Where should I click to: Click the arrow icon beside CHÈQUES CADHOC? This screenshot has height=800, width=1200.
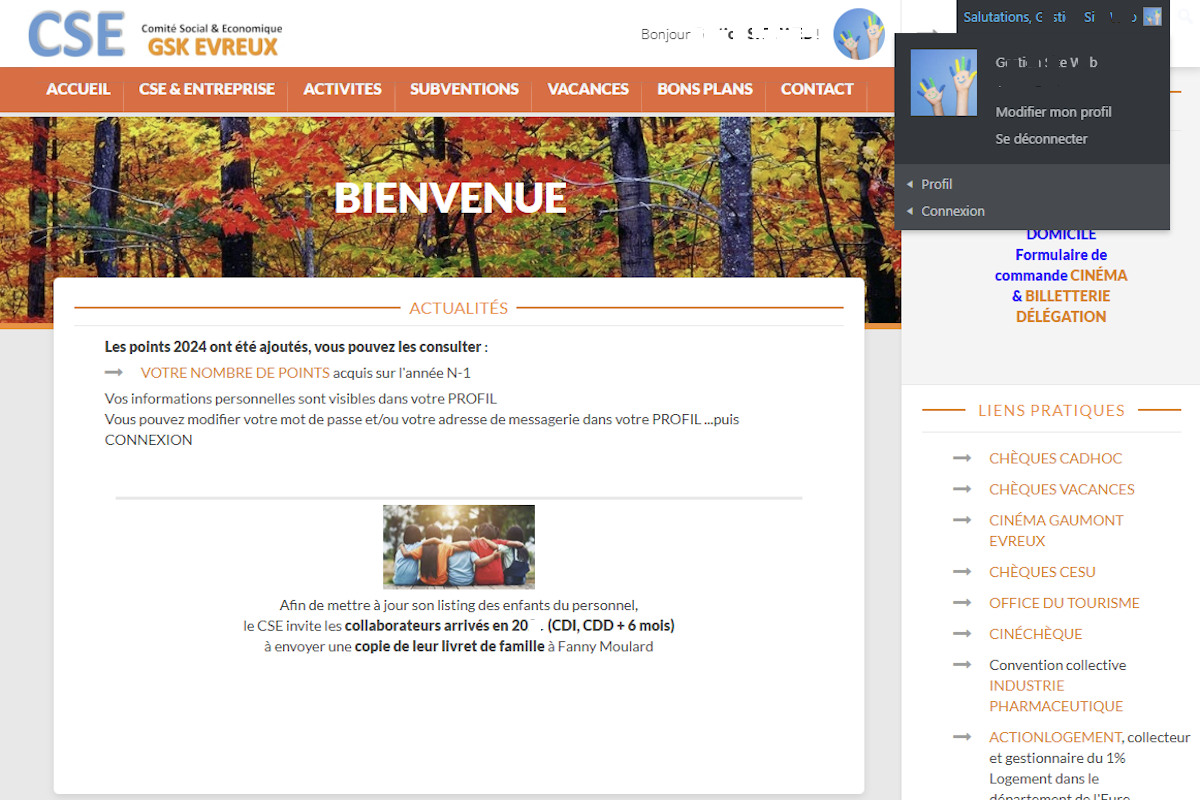point(962,458)
